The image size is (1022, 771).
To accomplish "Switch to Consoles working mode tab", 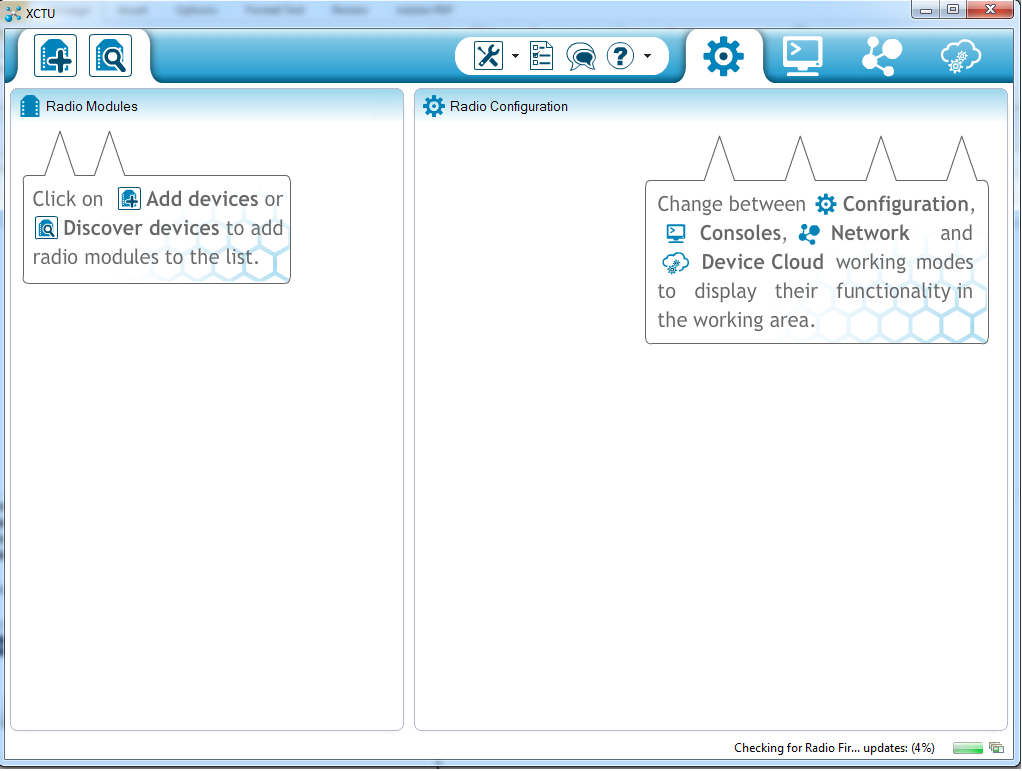I will (x=802, y=56).
